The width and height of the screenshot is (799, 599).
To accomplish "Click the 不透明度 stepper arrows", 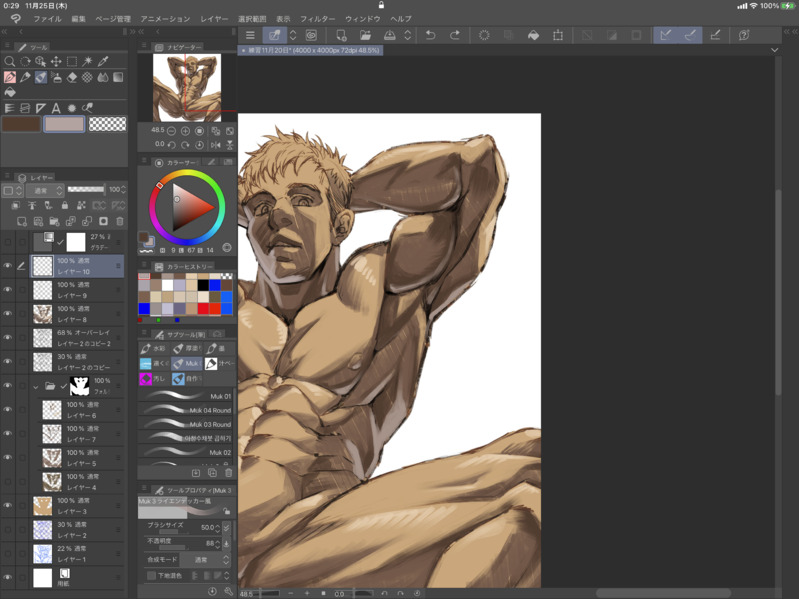I will (x=218, y=544).
